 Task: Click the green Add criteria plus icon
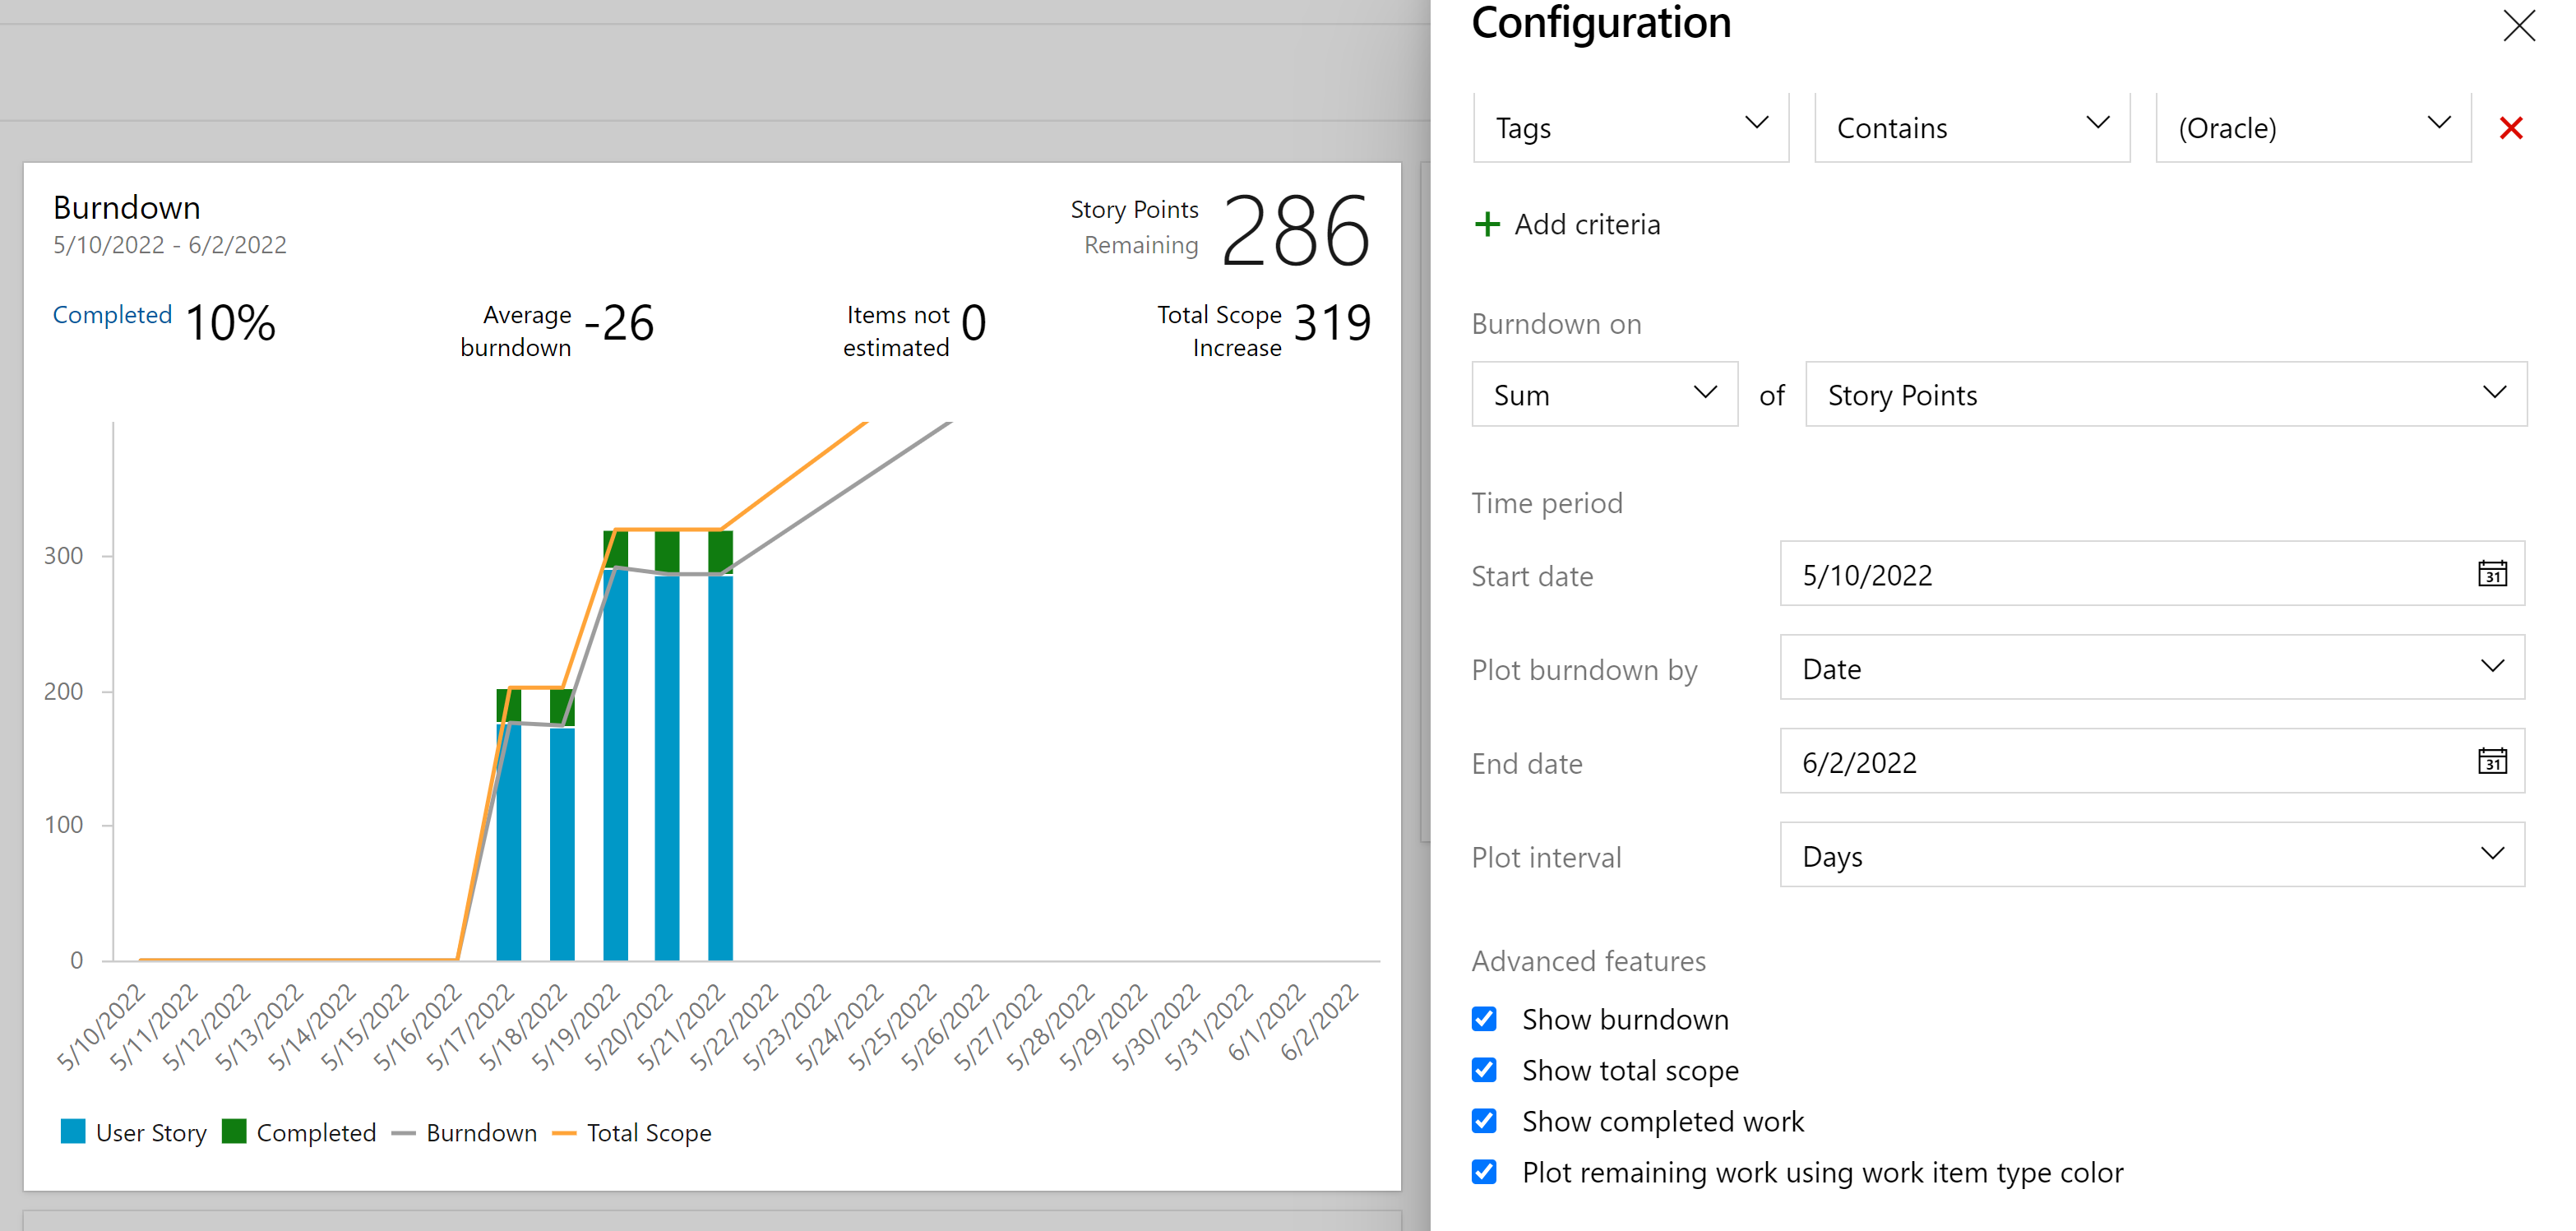pyautogui.click(x=1488, y=224)
